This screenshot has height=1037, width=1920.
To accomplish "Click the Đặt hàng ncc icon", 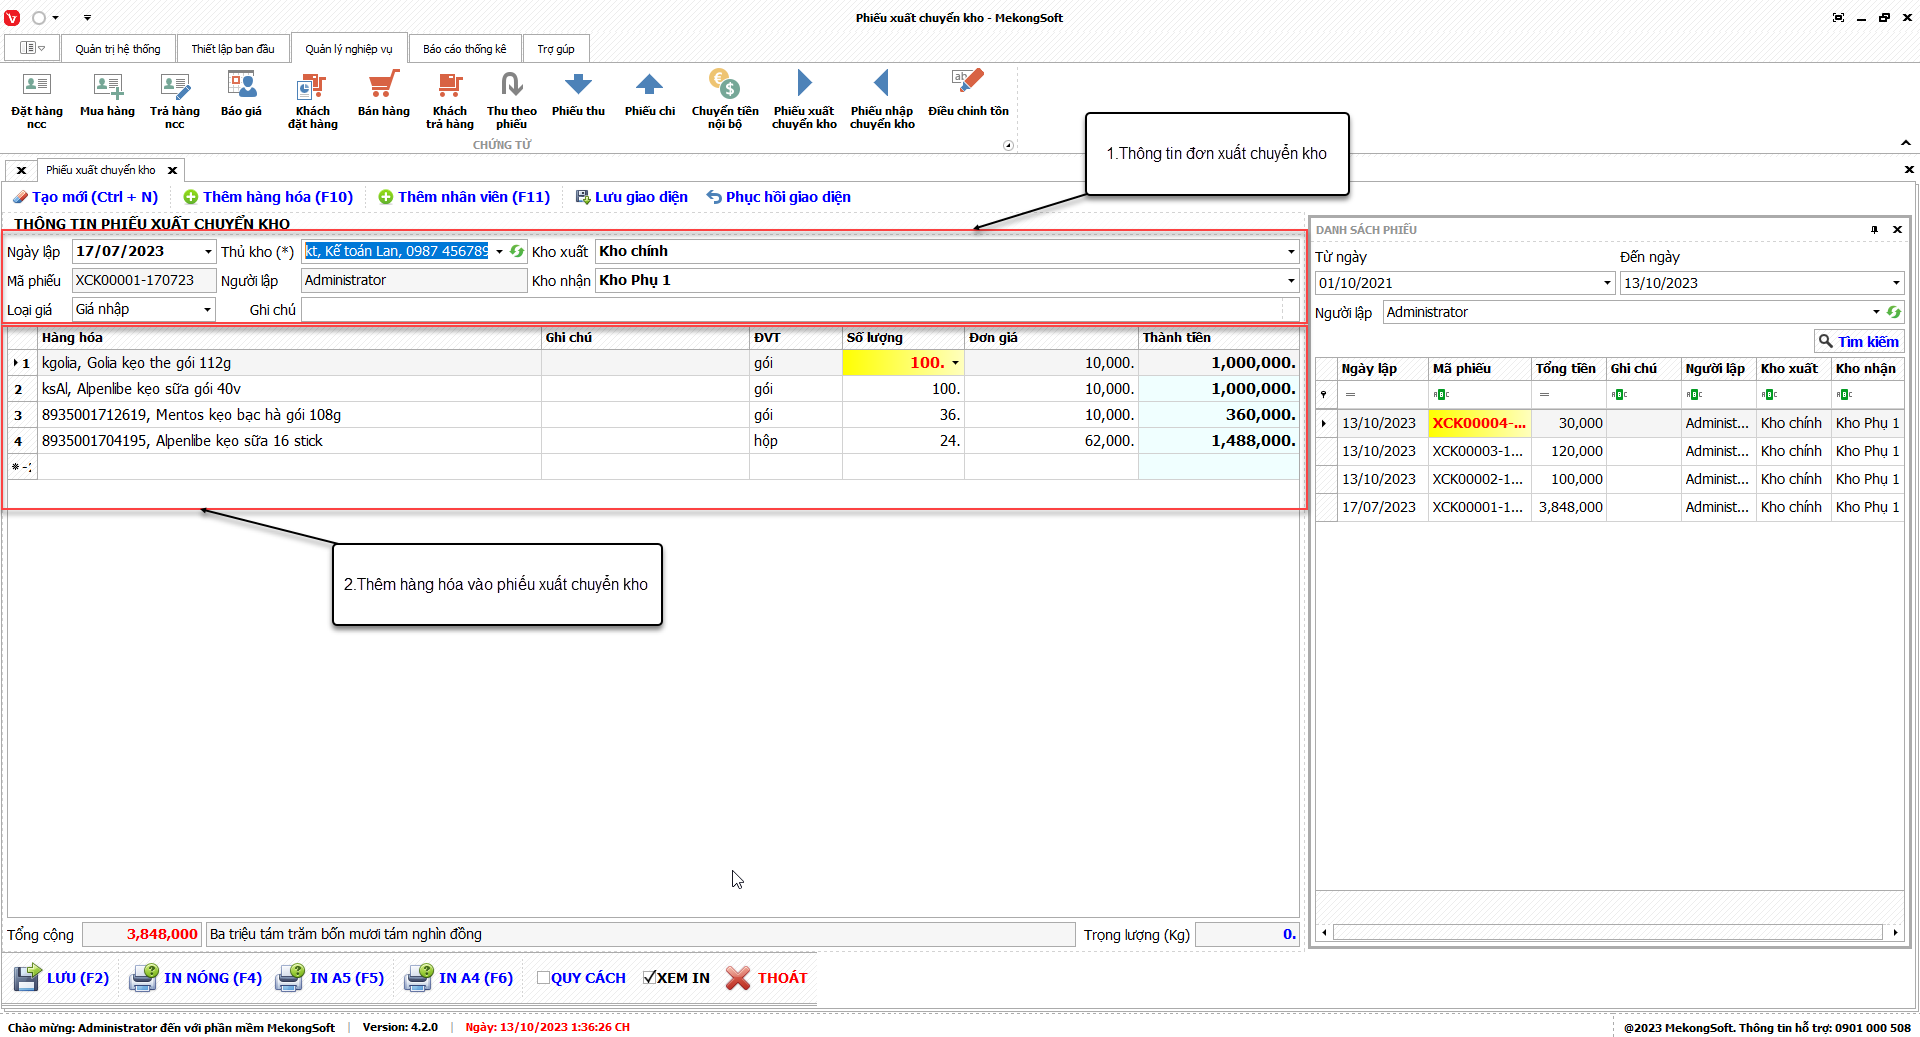I will (36, 87).
